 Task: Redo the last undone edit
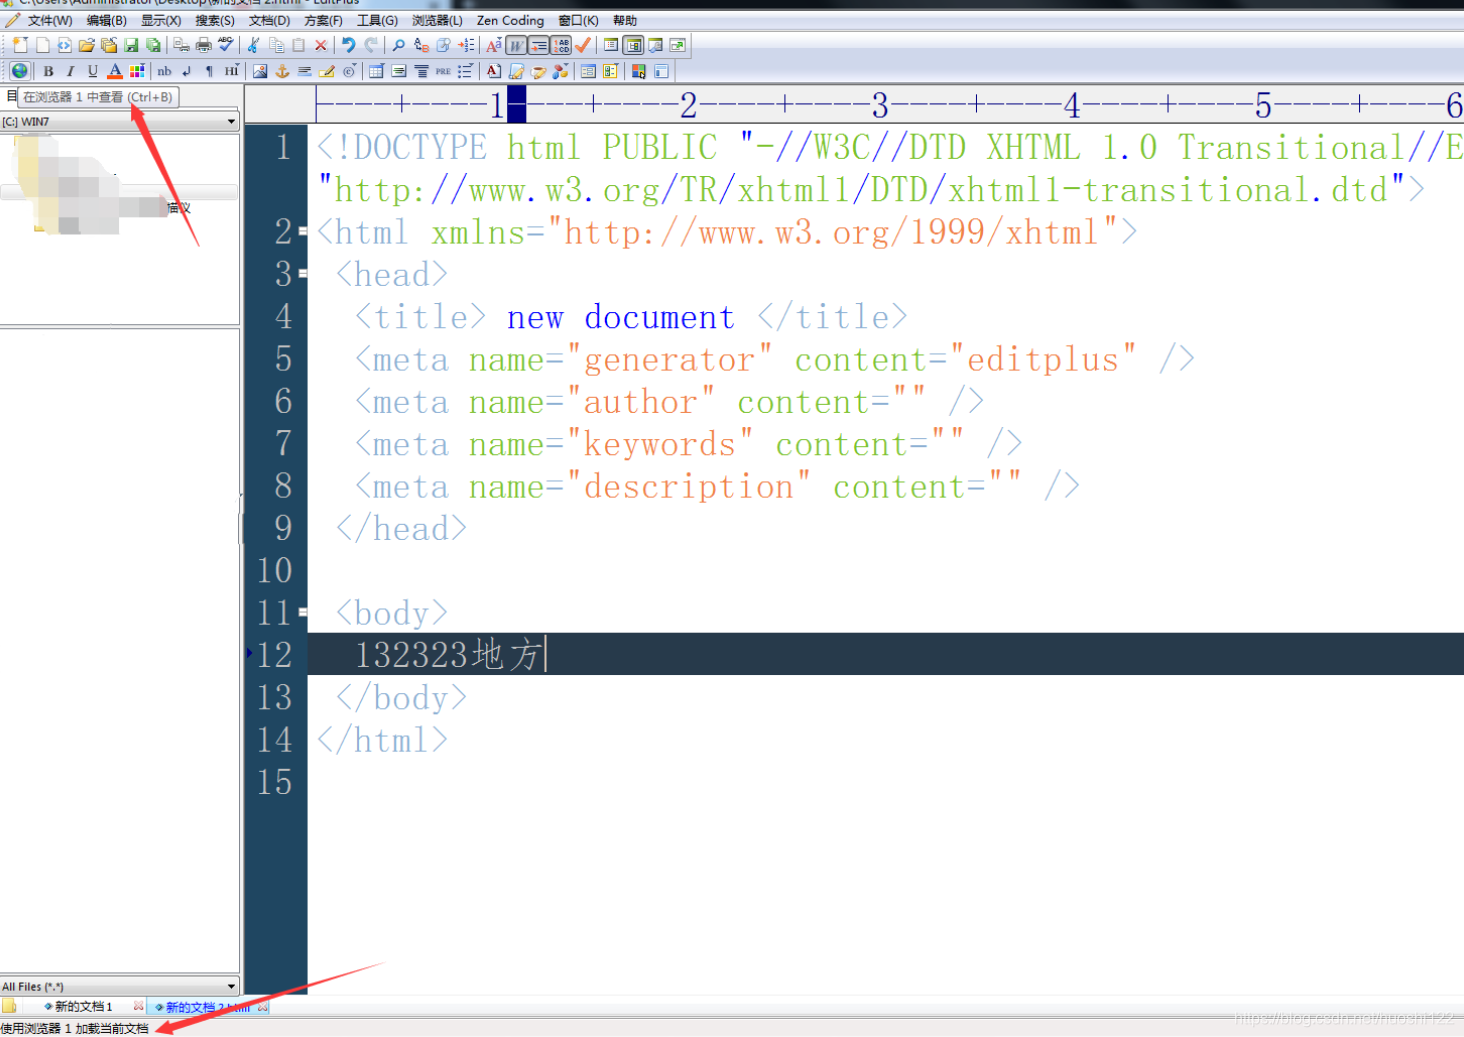370,45
